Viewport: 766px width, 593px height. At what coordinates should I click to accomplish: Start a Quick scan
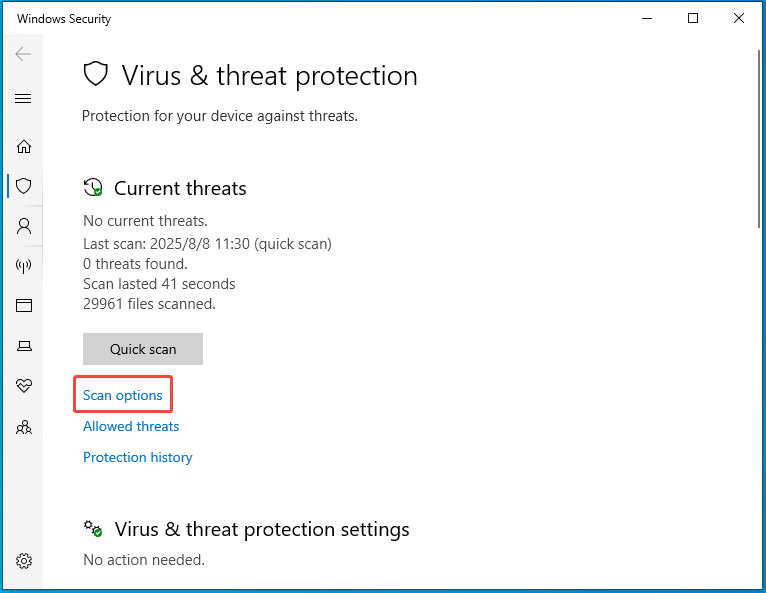point(143,349)
